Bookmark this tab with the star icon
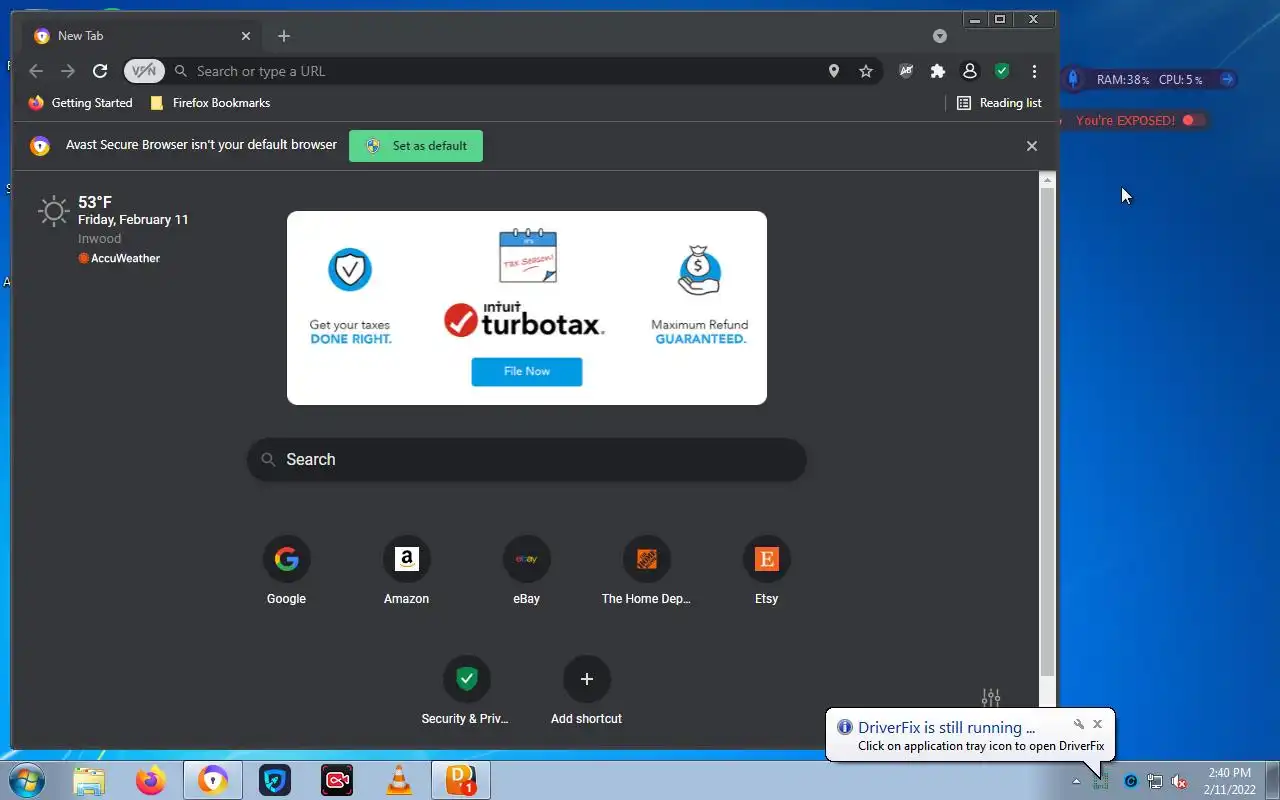1280x800 pixels. [x=866, y=71]
